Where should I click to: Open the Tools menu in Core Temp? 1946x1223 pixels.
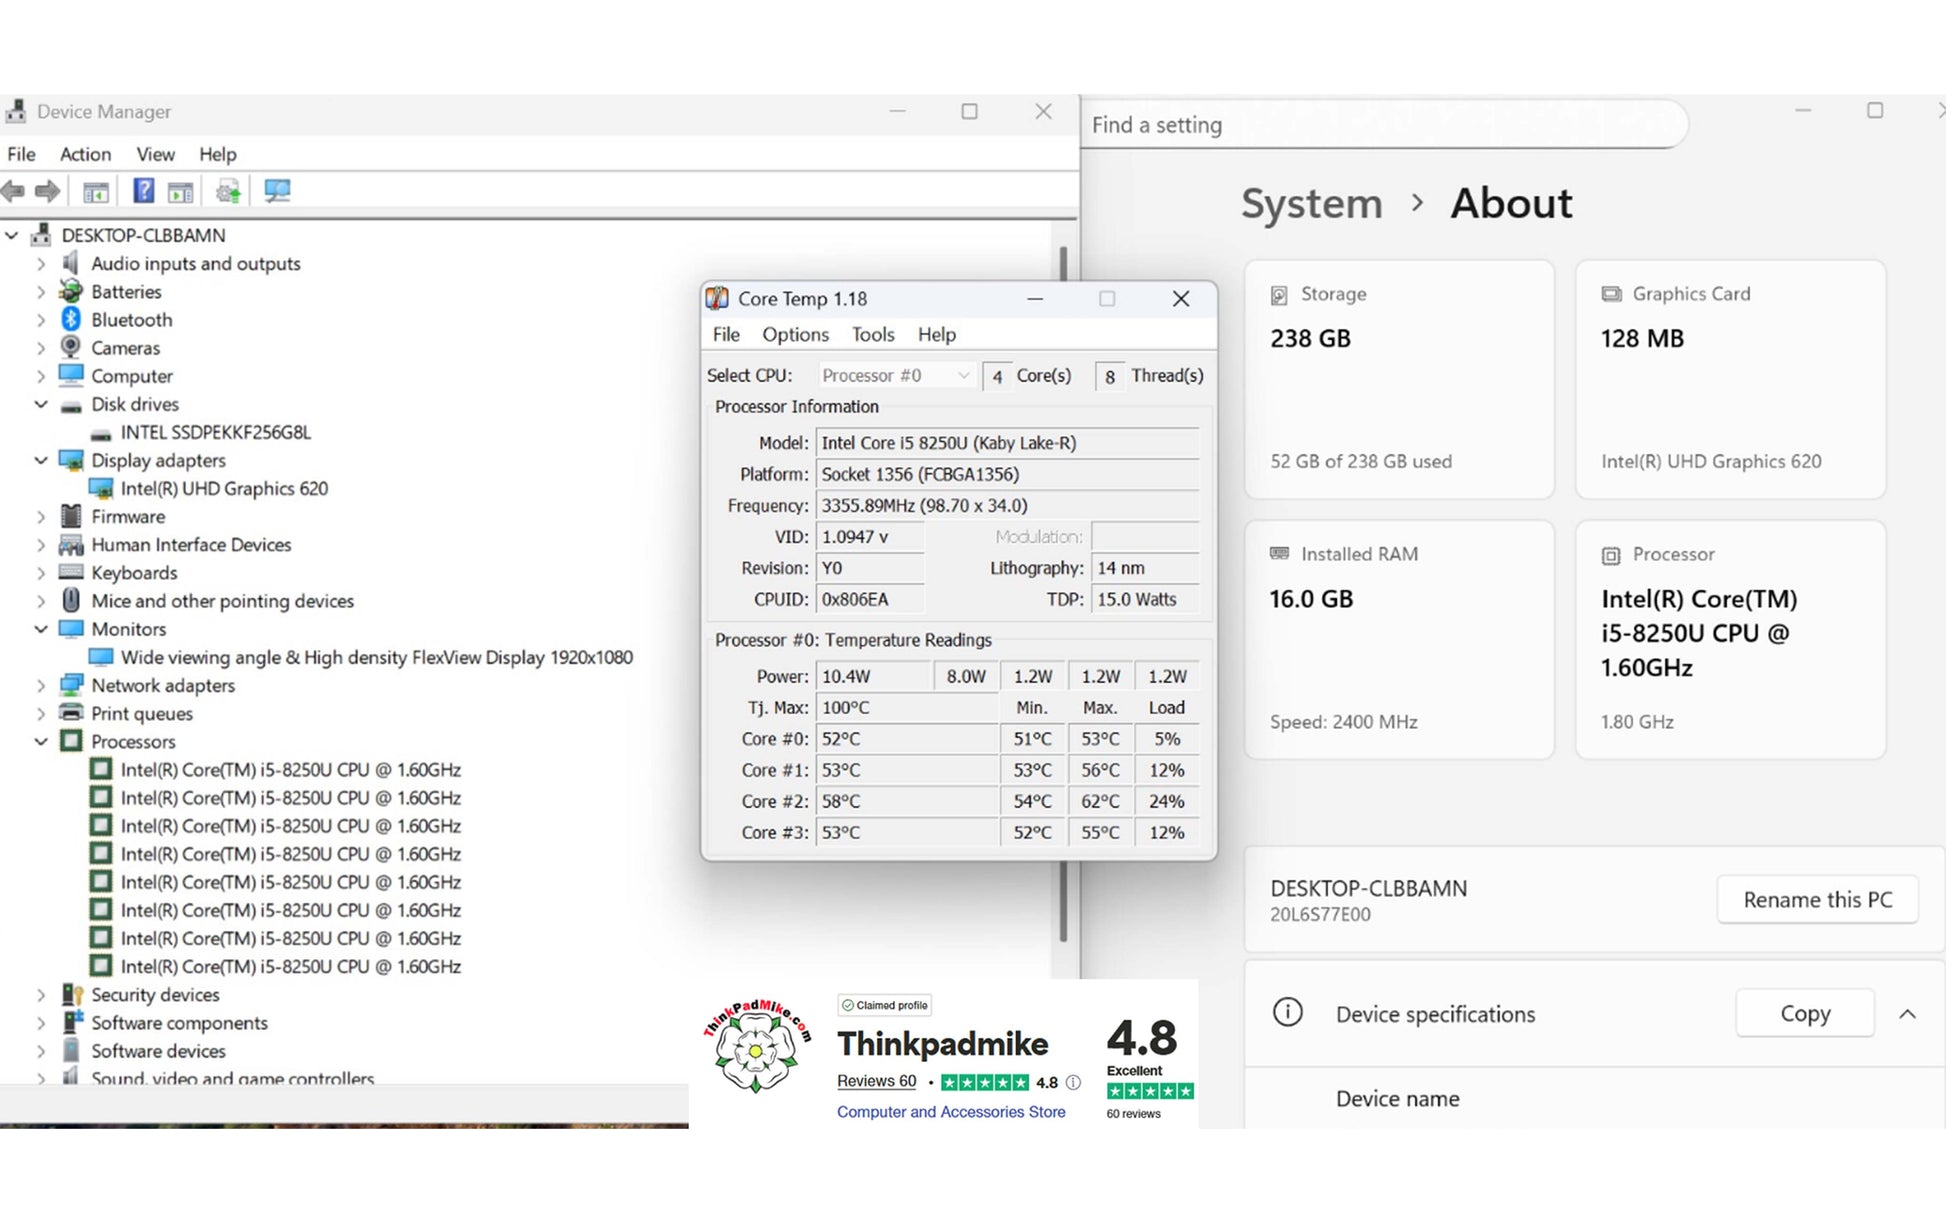pyautogui.click(x=872, y=334)
